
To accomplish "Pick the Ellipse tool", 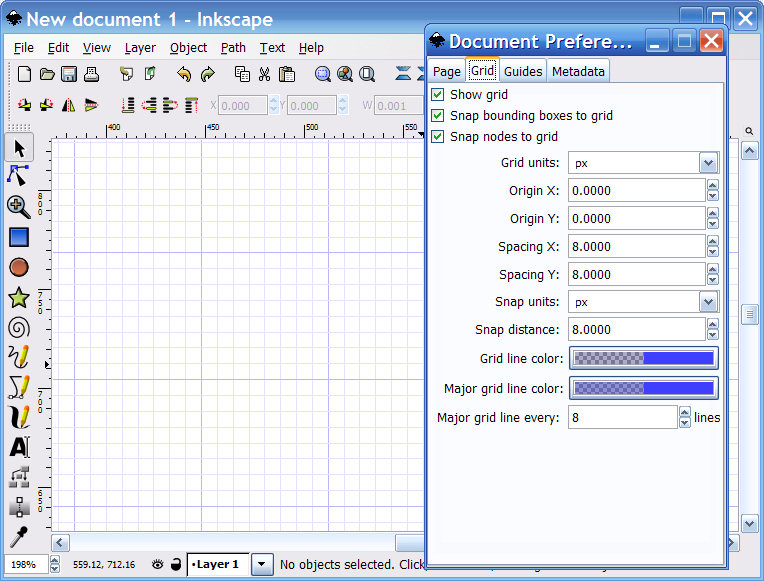I will (18, 267).
